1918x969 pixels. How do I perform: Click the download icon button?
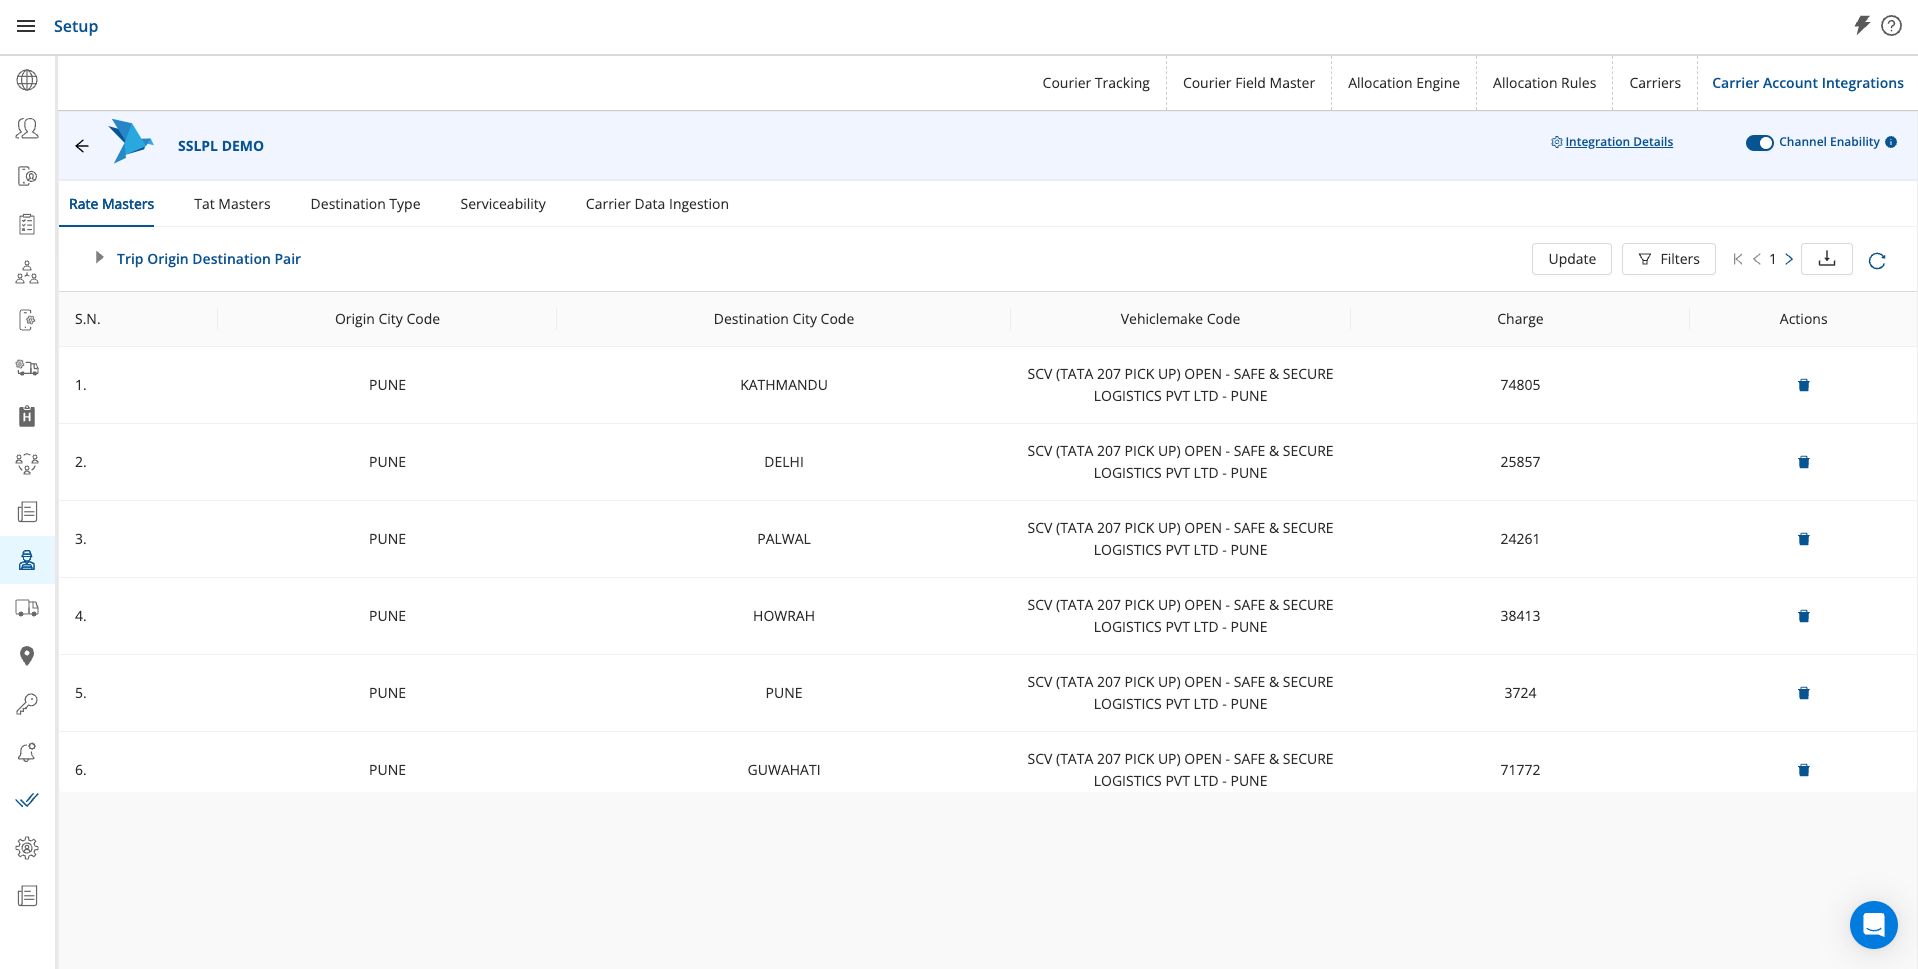(x=1826, y=259)
